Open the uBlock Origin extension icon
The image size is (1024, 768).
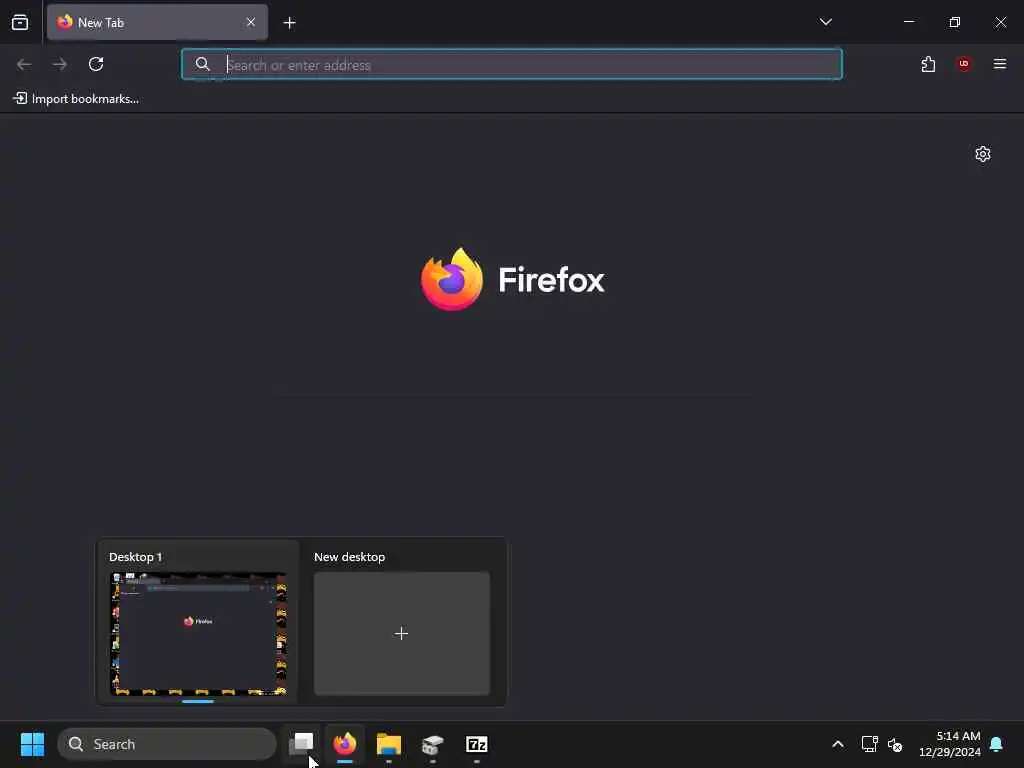[x=964, y=64]
